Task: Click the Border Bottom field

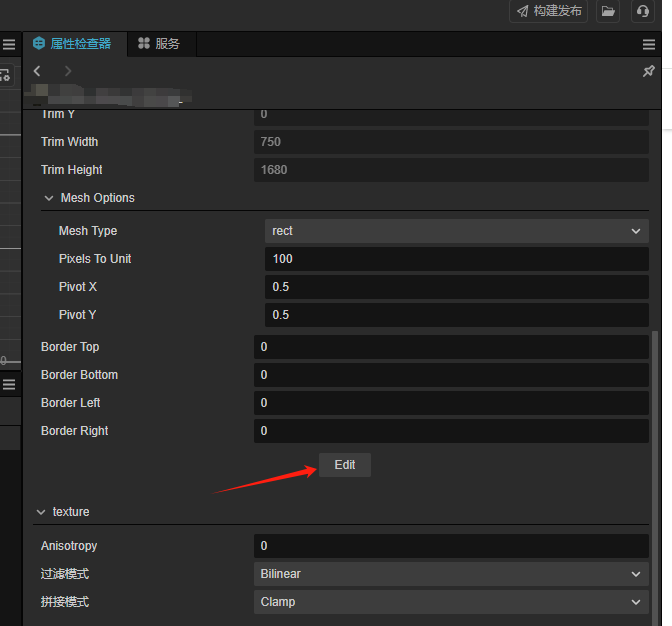Action: coord(451,375)
